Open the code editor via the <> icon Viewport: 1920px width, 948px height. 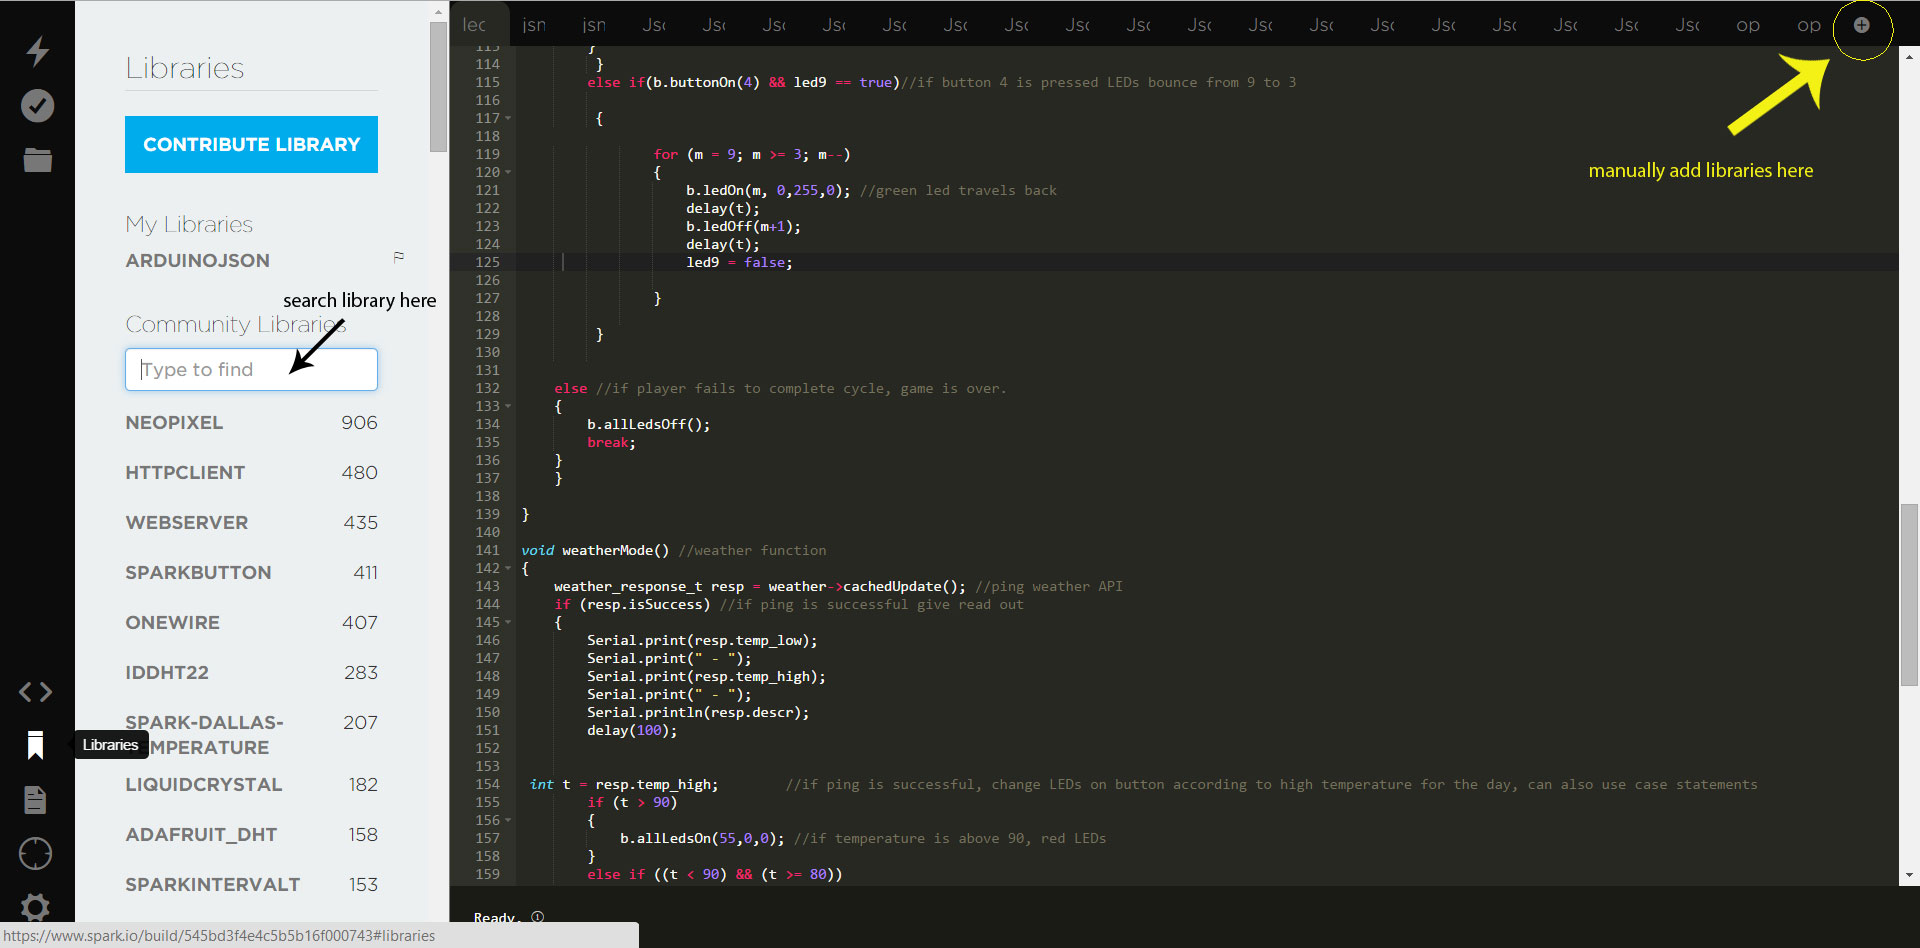(35, 691)
